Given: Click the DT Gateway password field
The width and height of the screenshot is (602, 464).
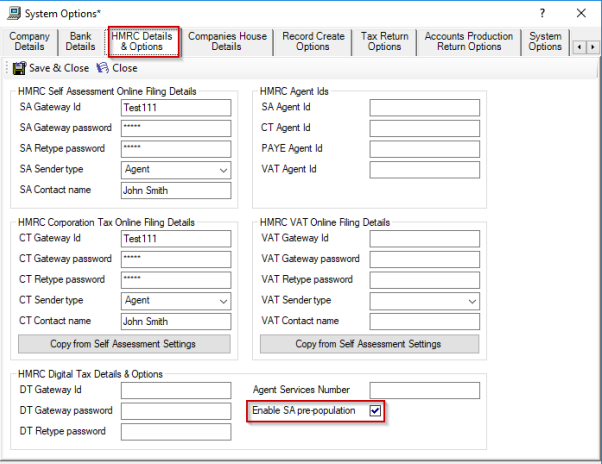Looking at the screenshot, I should (176, 411).
